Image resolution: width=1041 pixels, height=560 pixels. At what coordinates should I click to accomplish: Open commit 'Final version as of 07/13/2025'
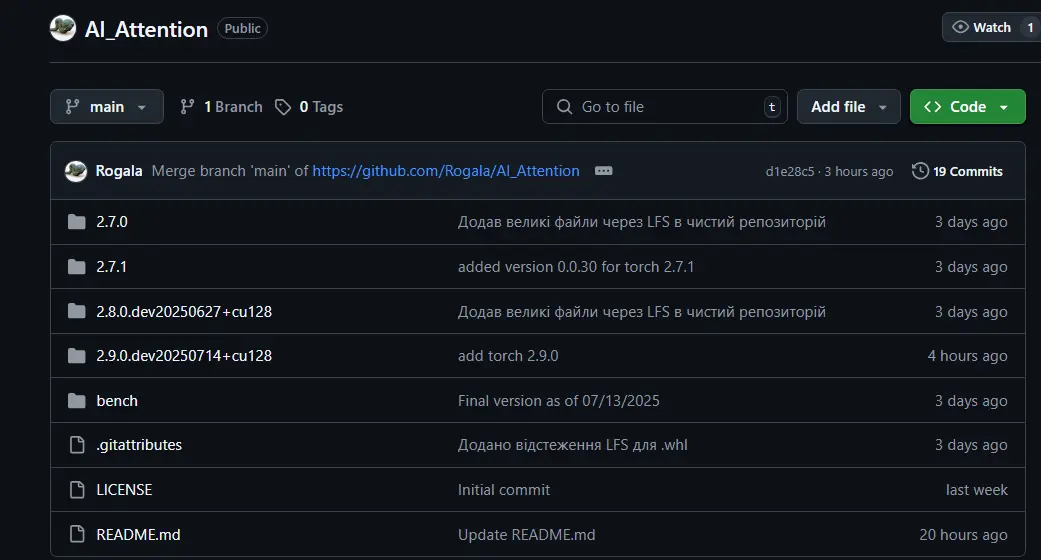tap(558, 401)
